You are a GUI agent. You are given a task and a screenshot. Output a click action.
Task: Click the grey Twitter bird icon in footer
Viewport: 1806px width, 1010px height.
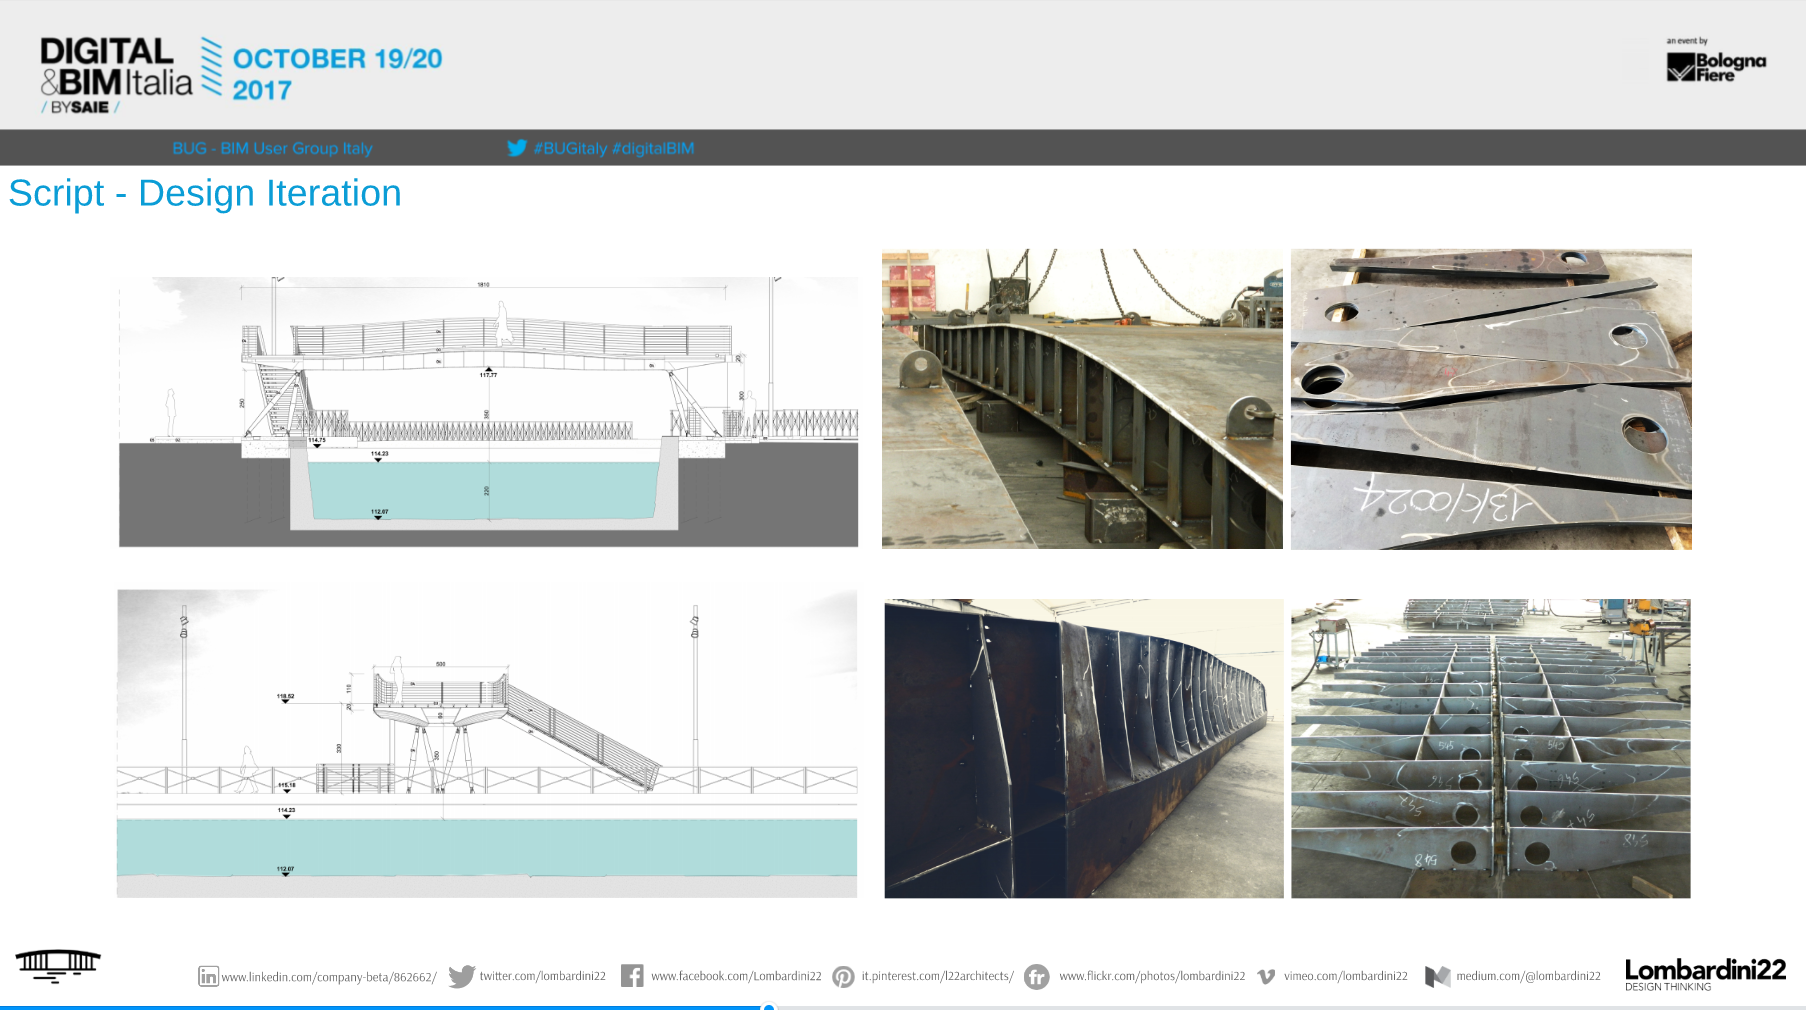461,976
